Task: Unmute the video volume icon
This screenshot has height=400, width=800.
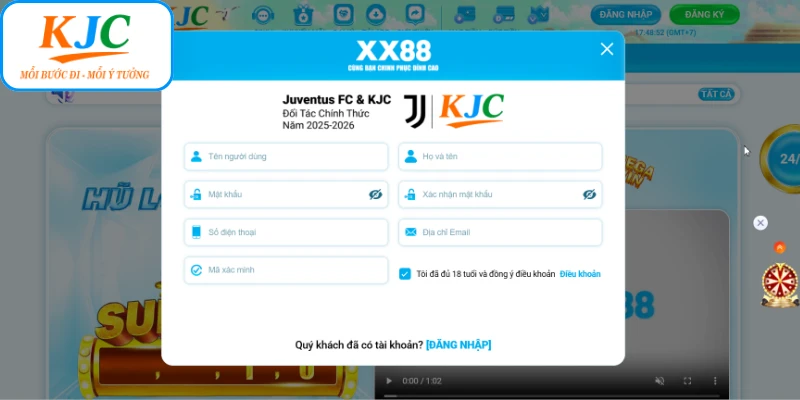Action: [x=659, y=381]
